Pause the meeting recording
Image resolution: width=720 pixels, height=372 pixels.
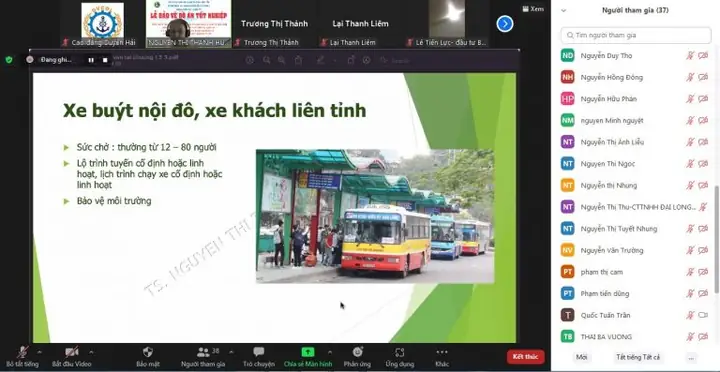[91, 60]
